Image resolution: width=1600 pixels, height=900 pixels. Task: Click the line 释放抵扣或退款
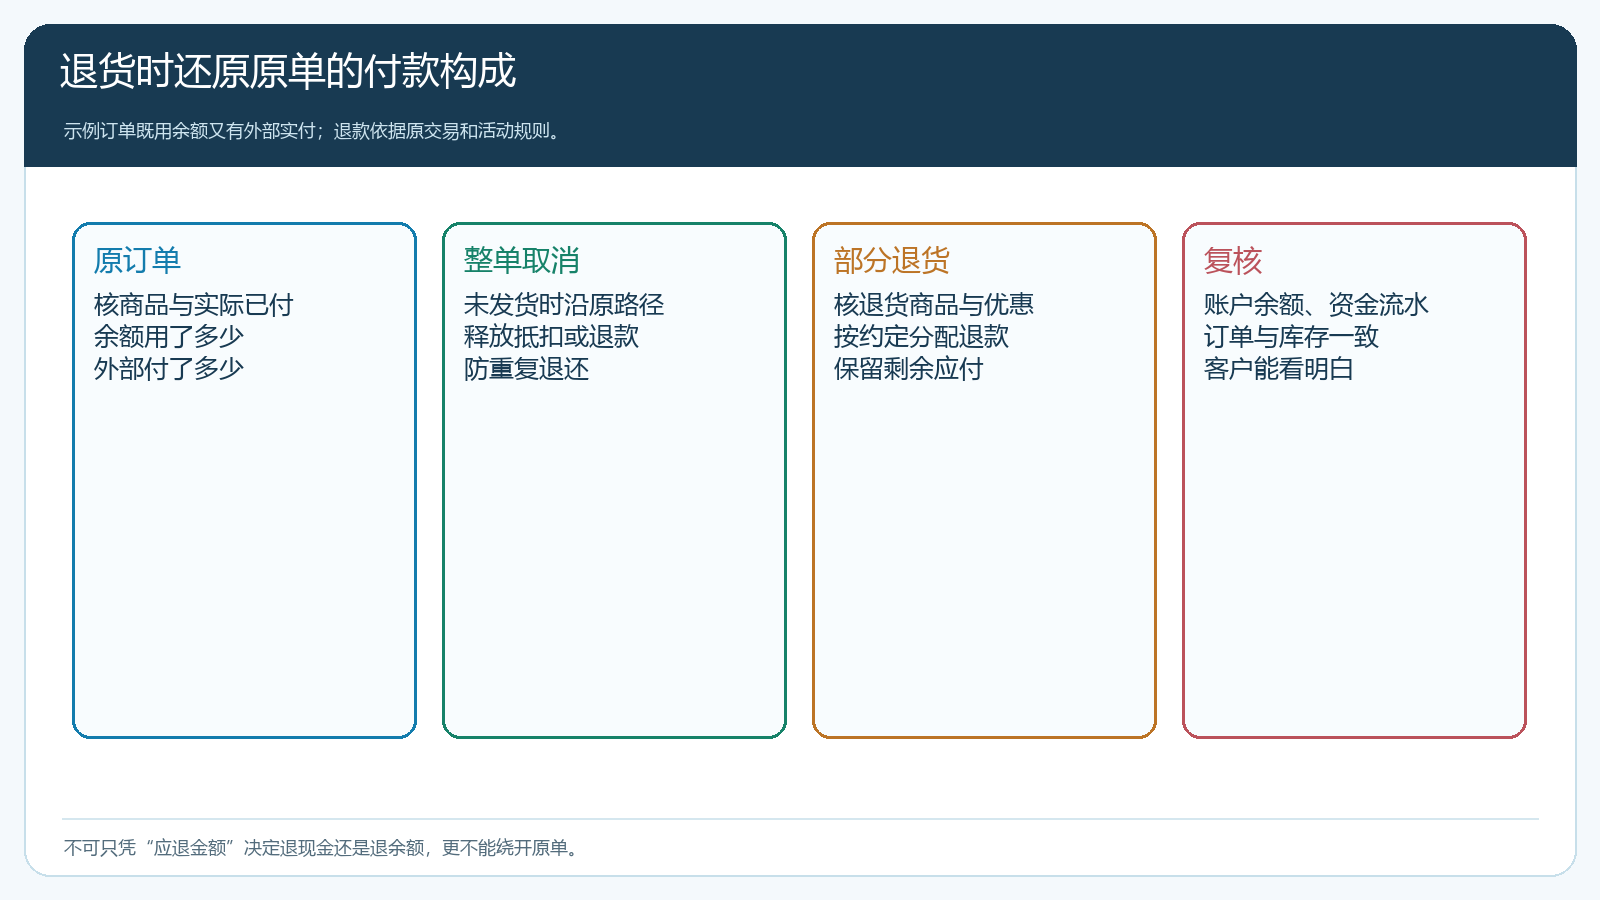pos(551,336)
